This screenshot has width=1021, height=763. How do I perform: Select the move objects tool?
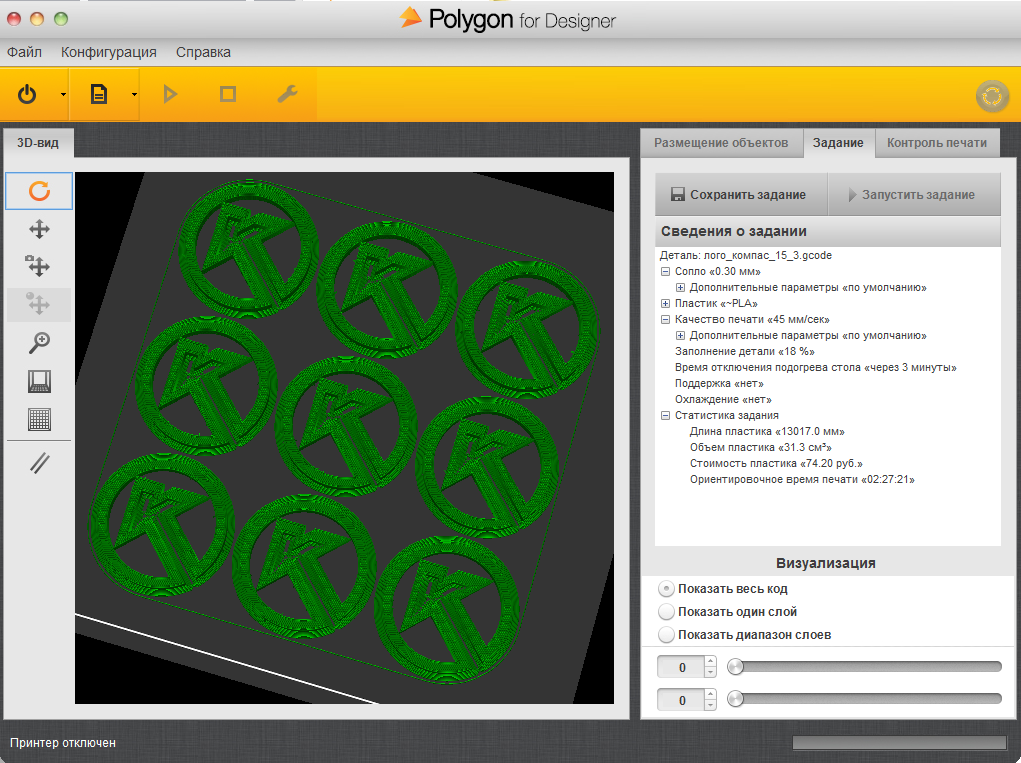tap(39, 266)
